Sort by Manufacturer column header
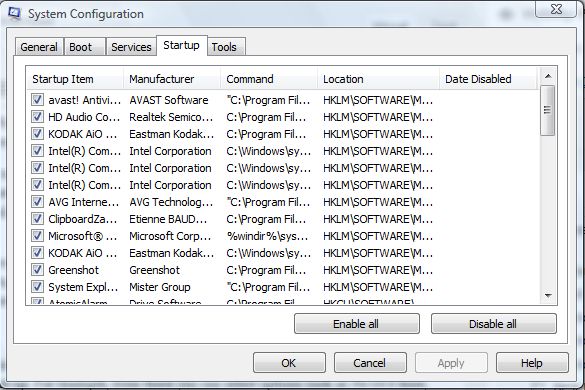This screenshot has width=585, height=390. (172, 79)
